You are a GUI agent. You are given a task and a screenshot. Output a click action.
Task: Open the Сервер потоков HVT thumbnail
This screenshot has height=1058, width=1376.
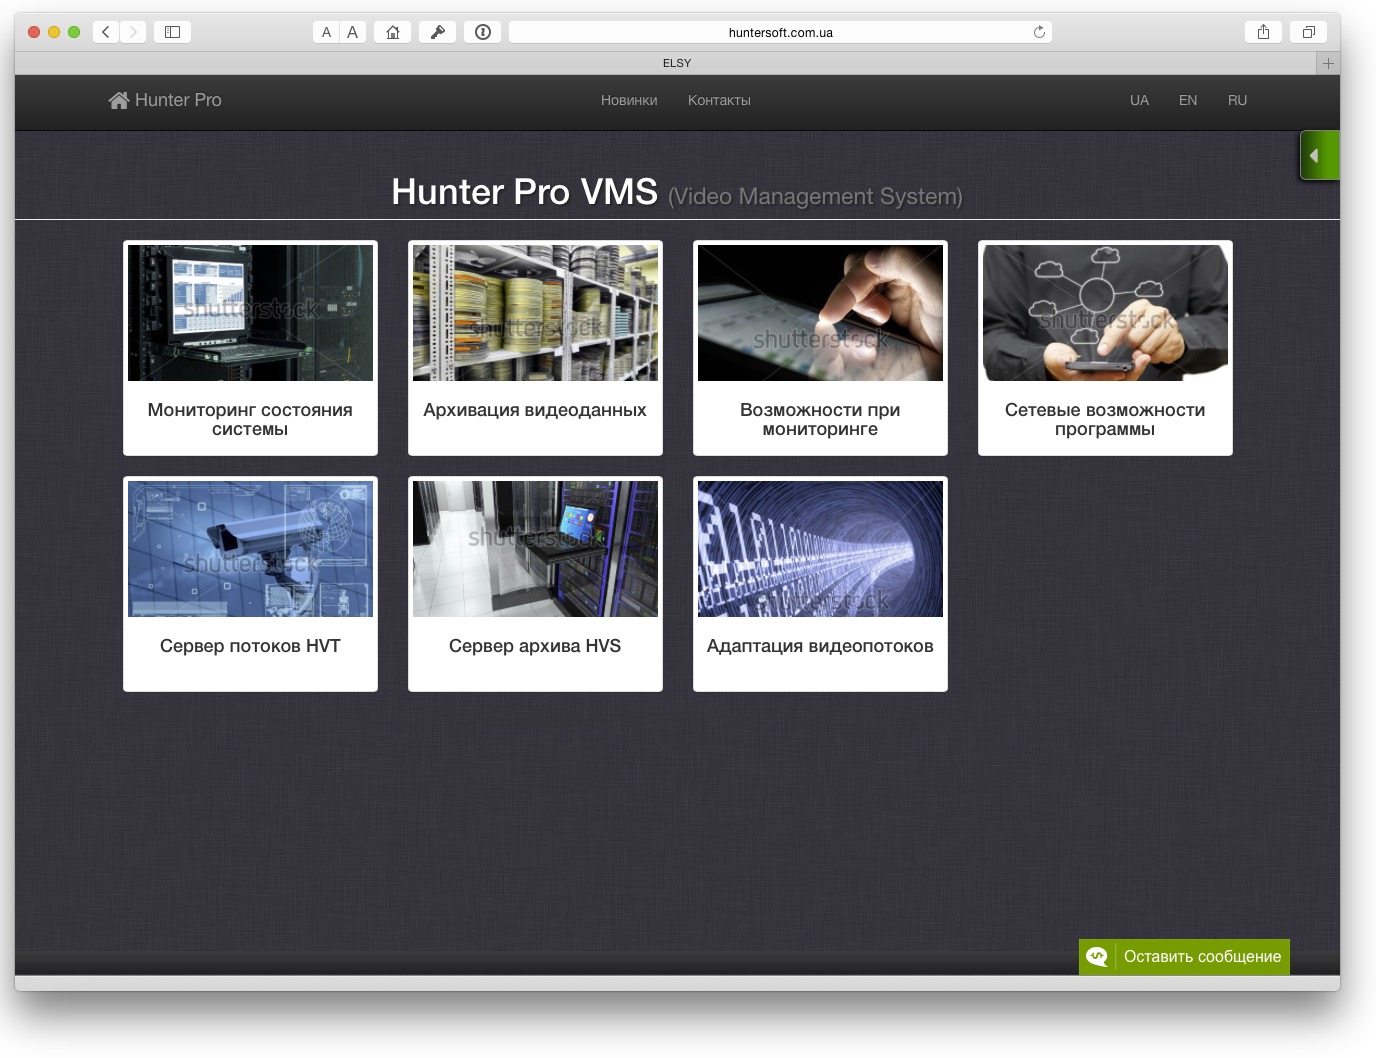(x=250, y=549)
